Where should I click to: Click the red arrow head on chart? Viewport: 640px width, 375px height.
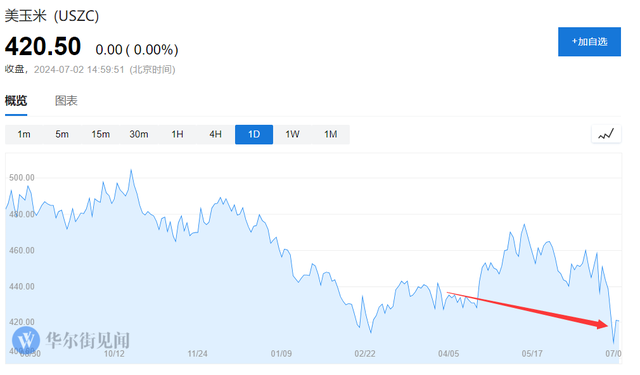coord(602,324)
